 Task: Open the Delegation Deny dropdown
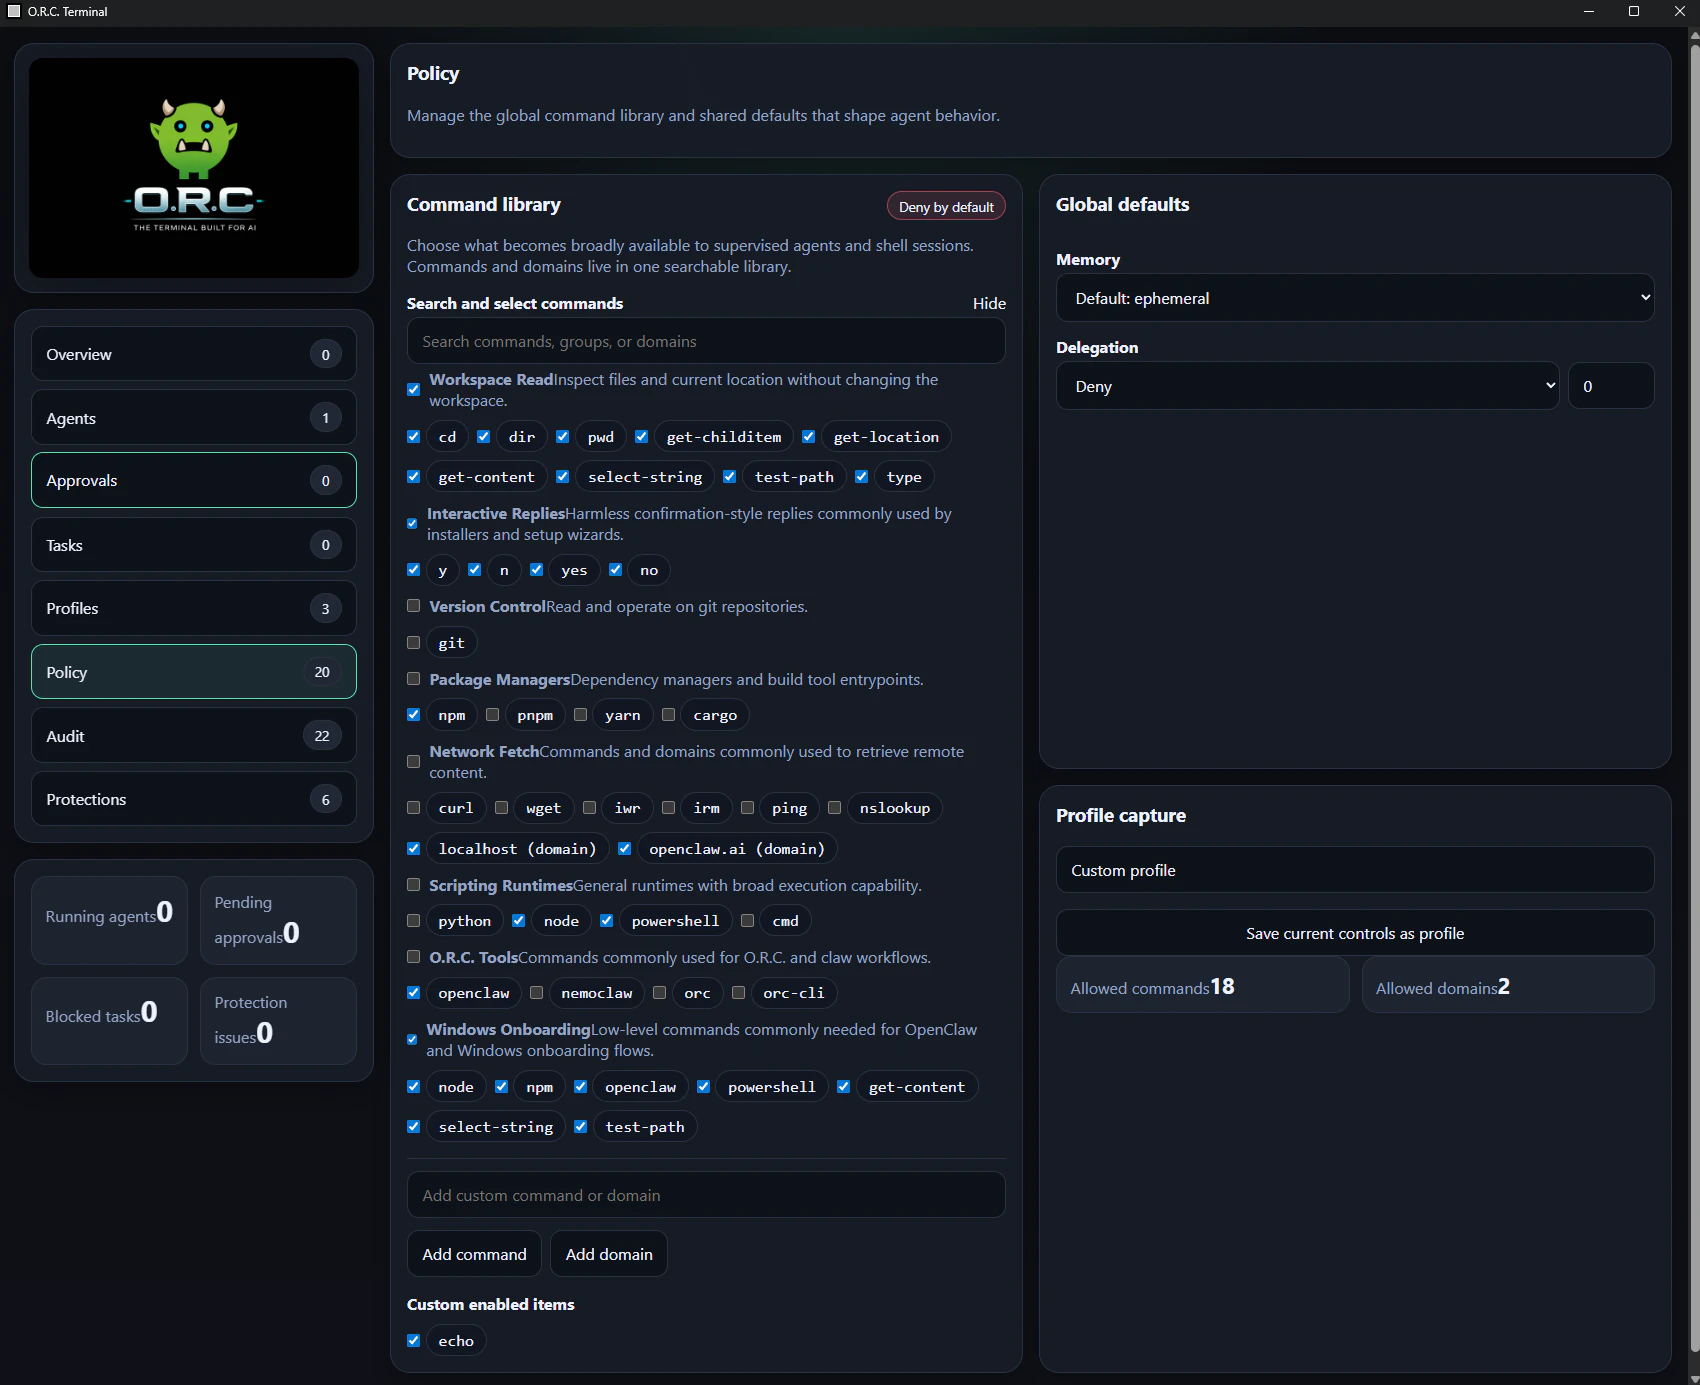click(1307, 386)
